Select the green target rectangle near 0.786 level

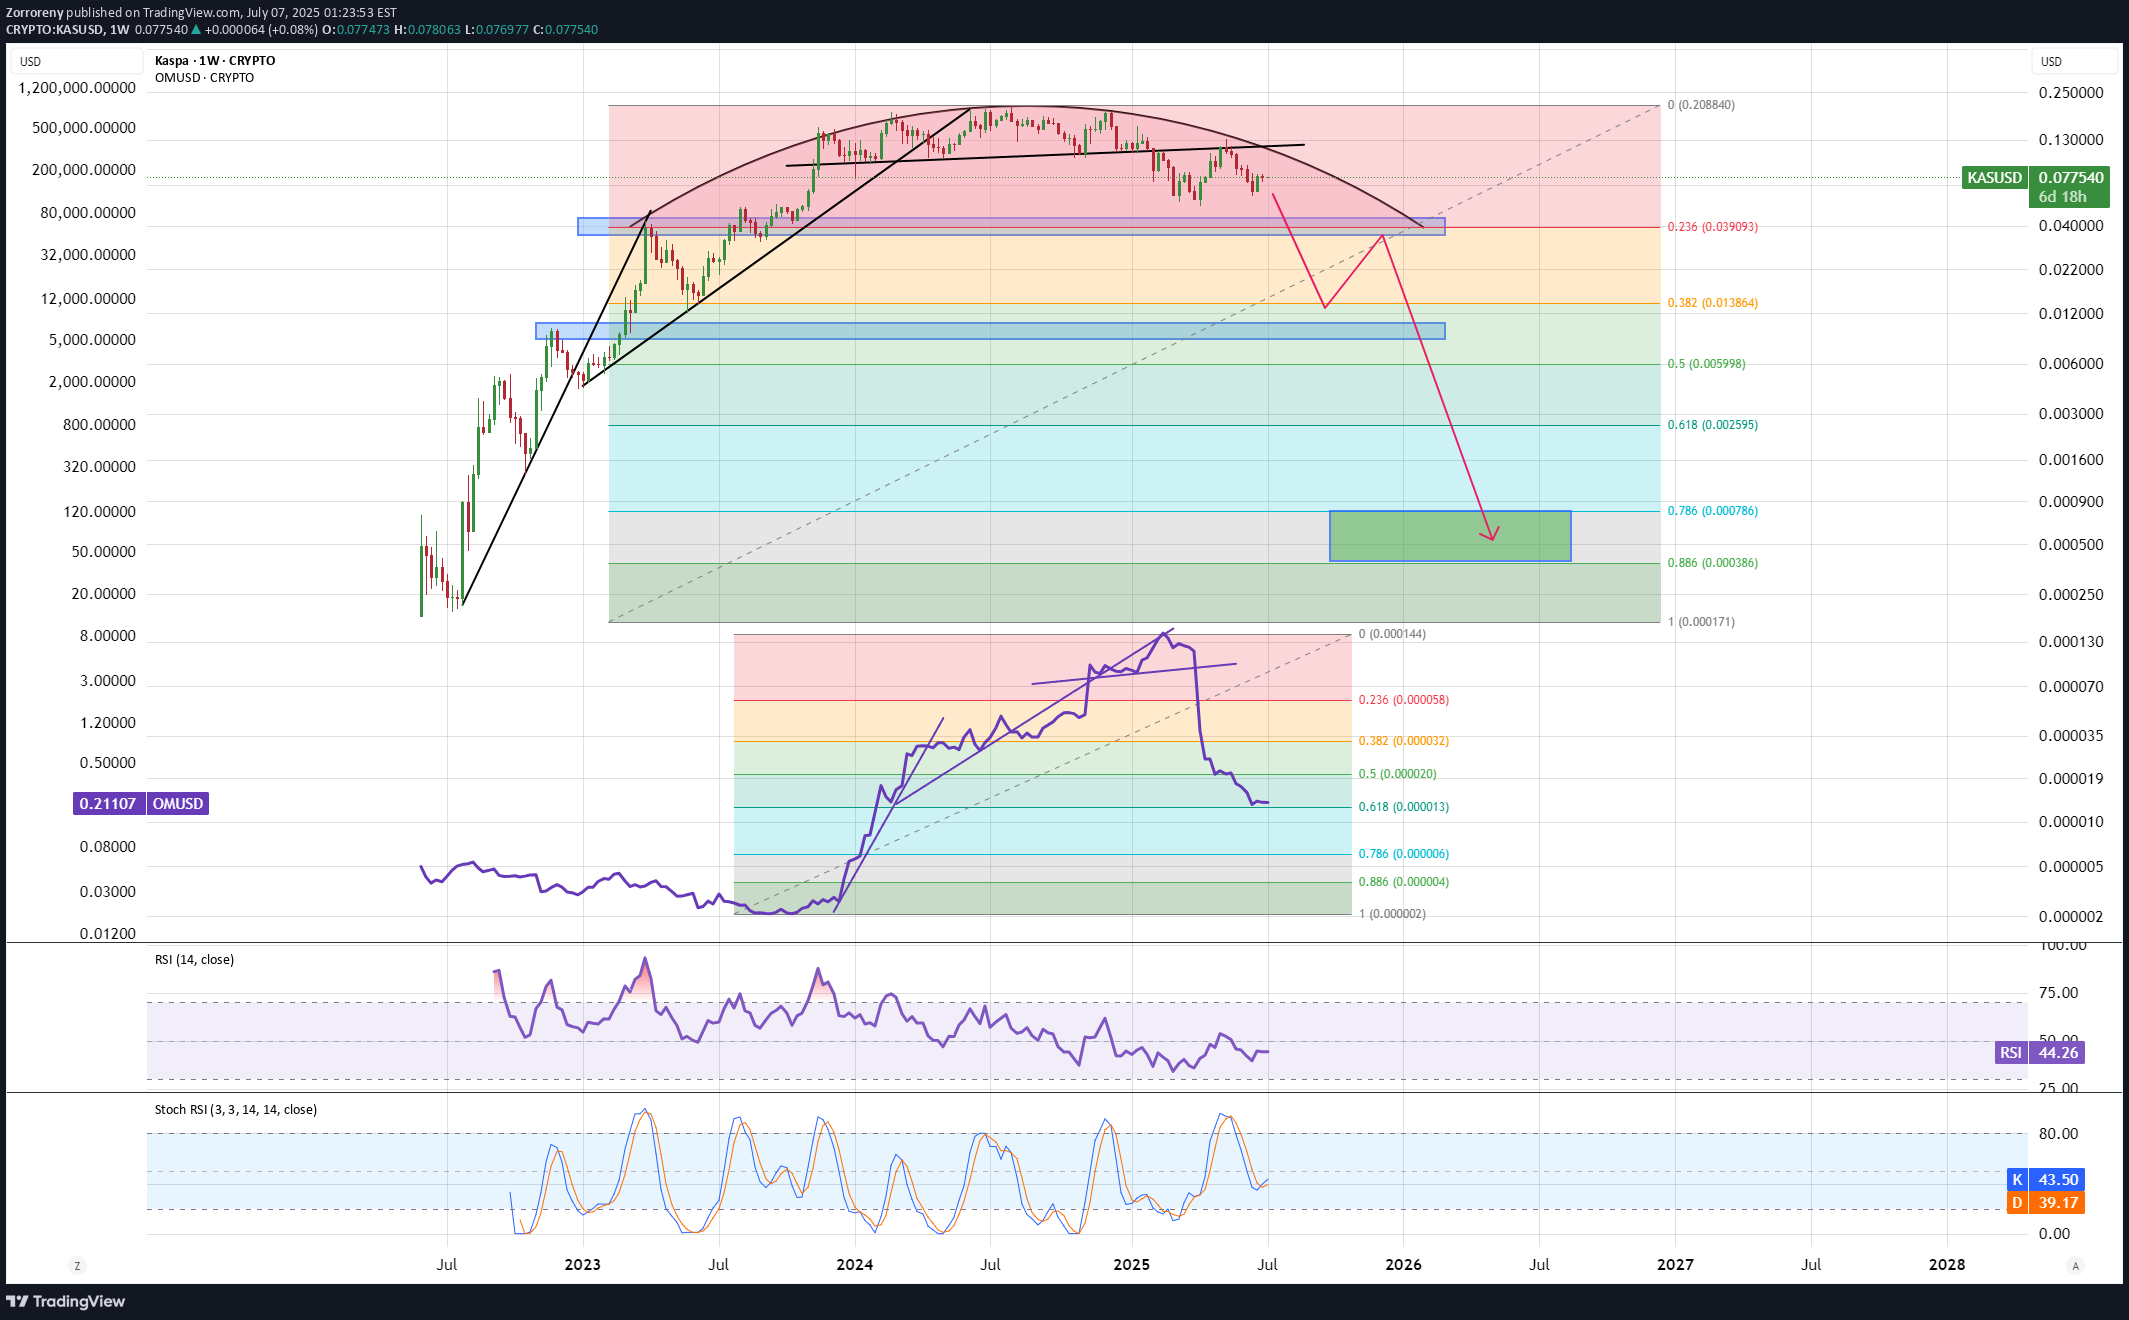pos(1450,536)
